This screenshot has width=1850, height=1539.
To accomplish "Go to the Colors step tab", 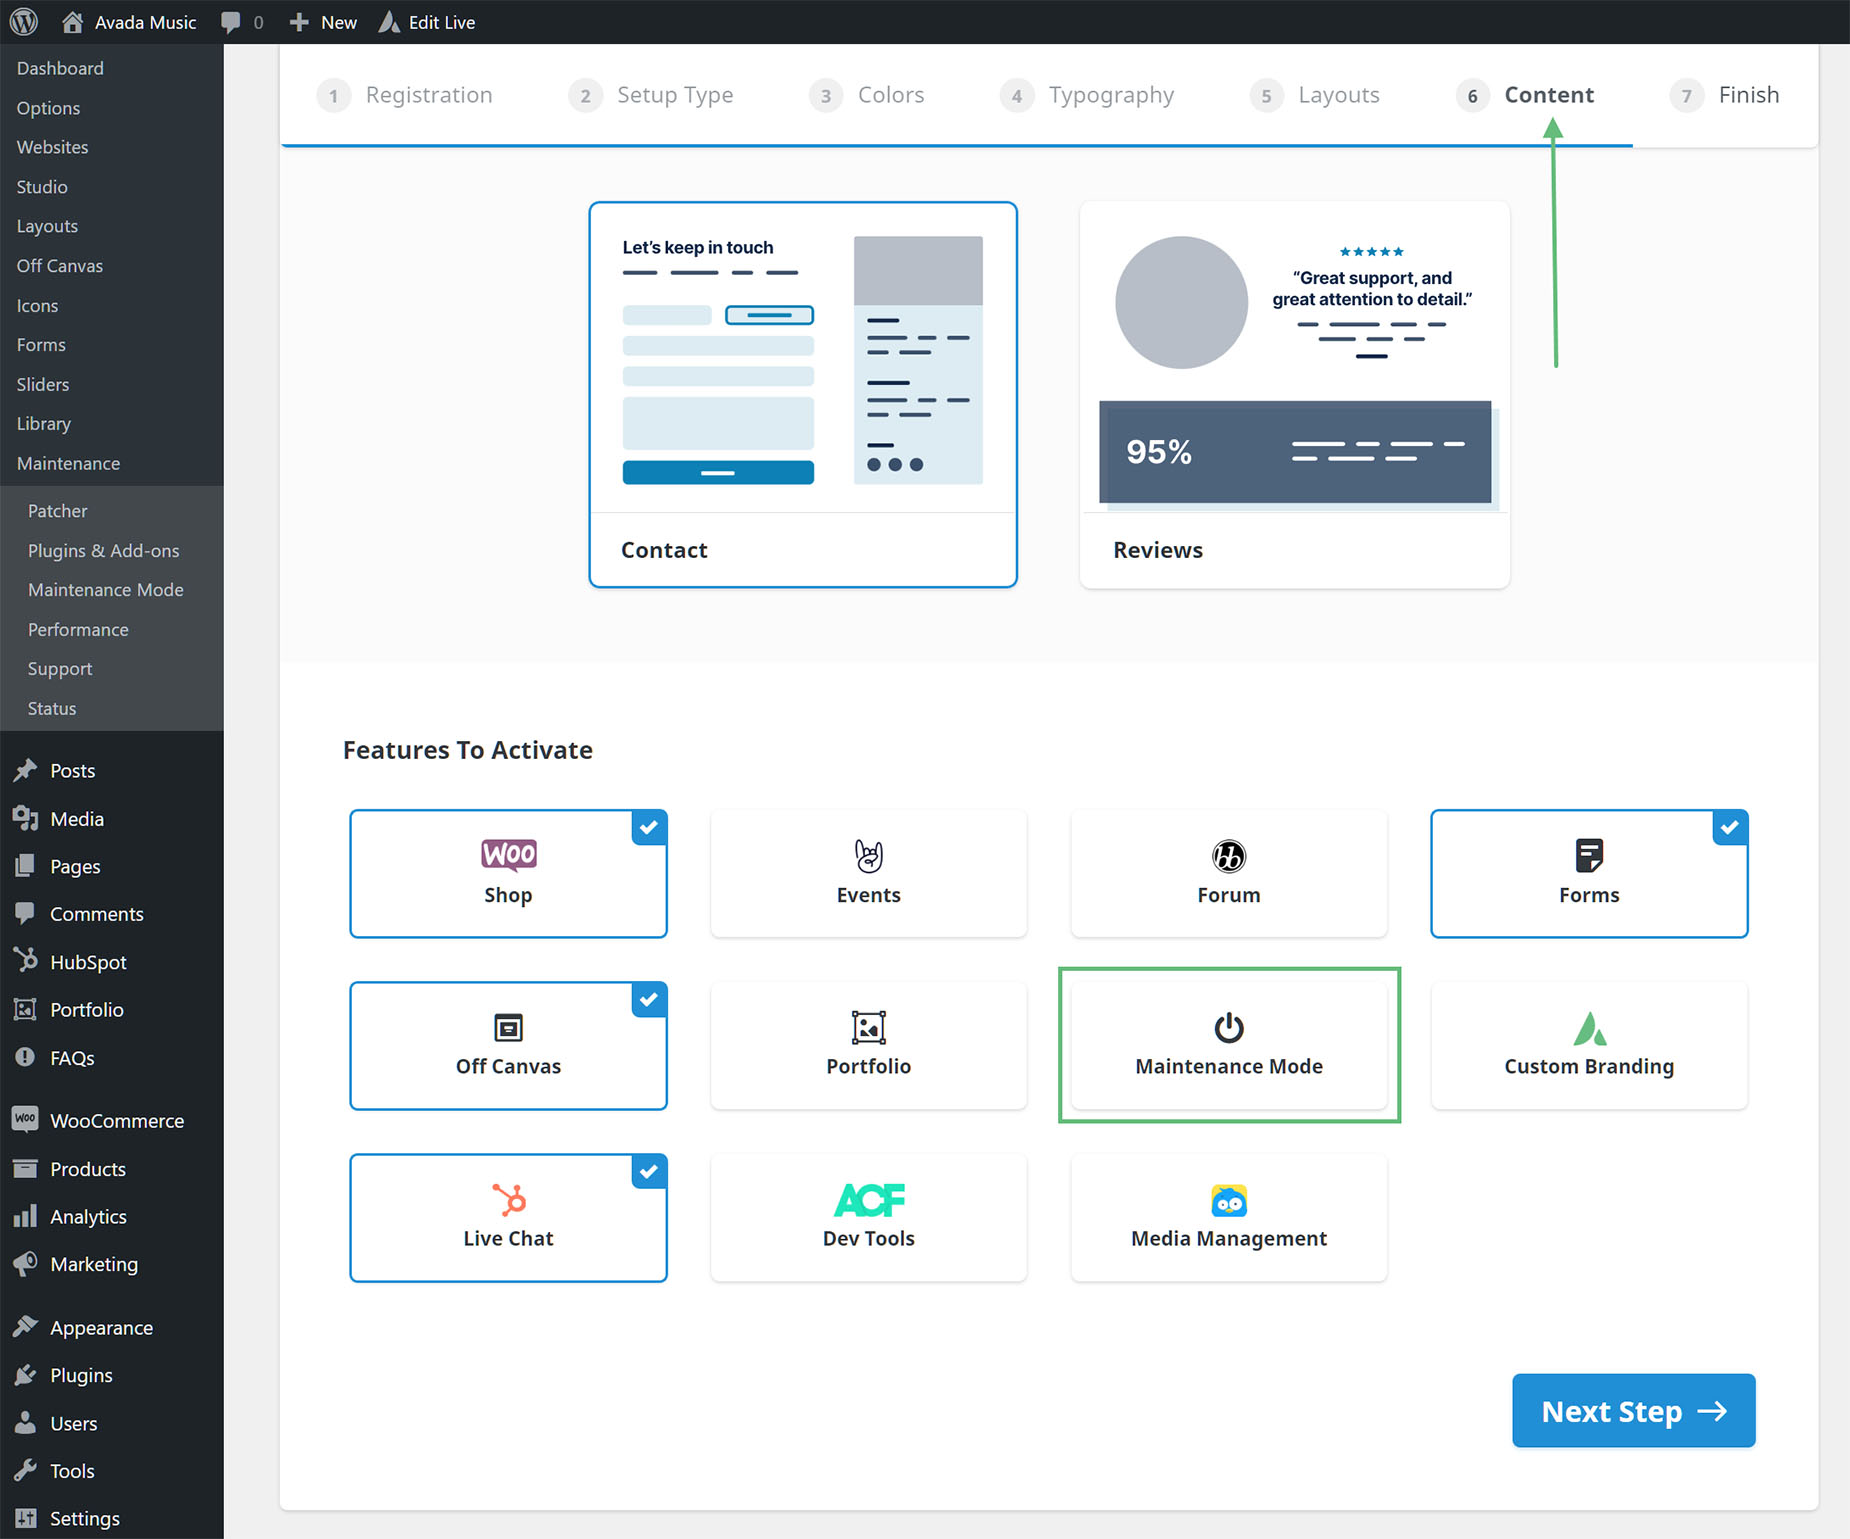I will coord(867,95).
